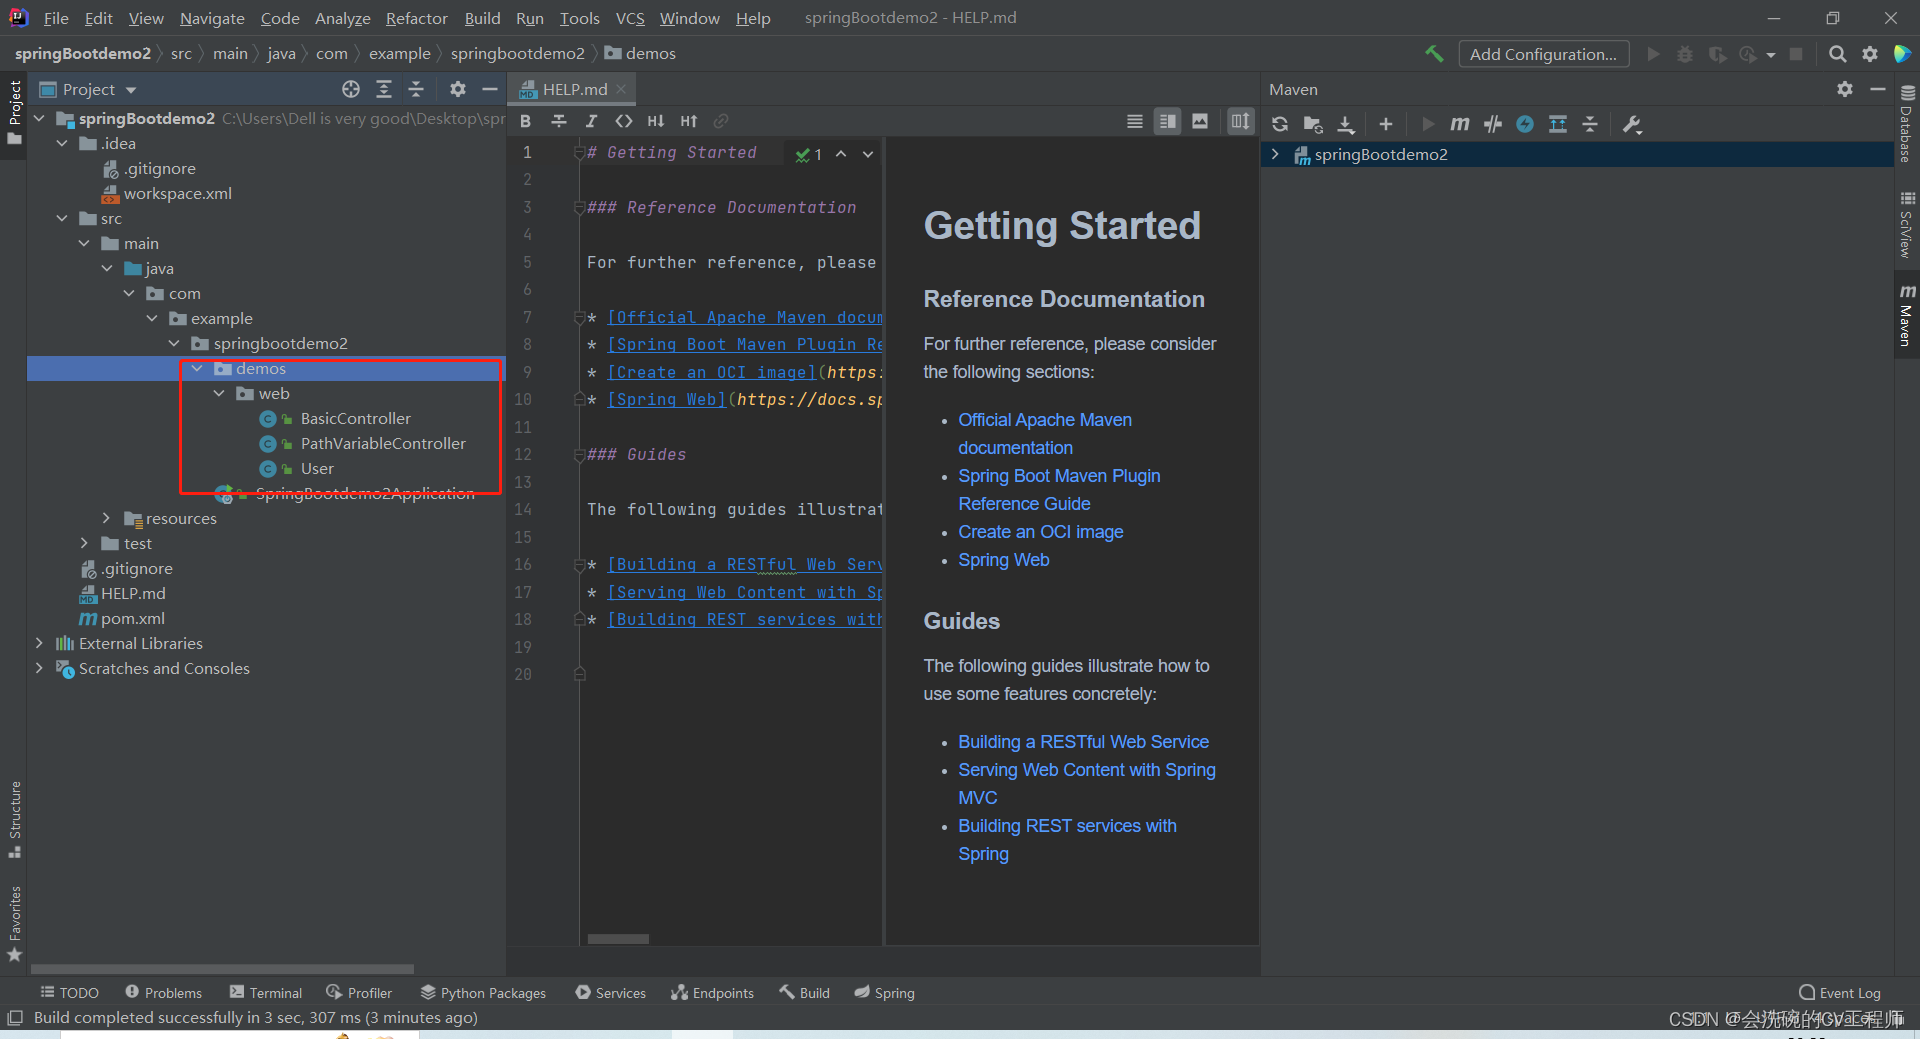Open the File menu
Image resolution: width=1920 pixels, height=1039 pixels.
coord(56,18)
